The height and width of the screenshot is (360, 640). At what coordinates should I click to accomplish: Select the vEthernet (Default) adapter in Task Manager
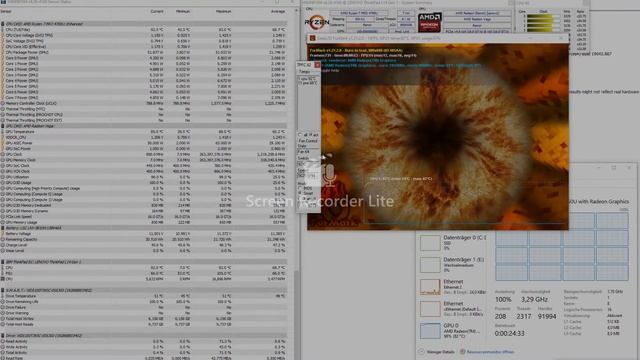pyautogui.click(x=452, y=309)
